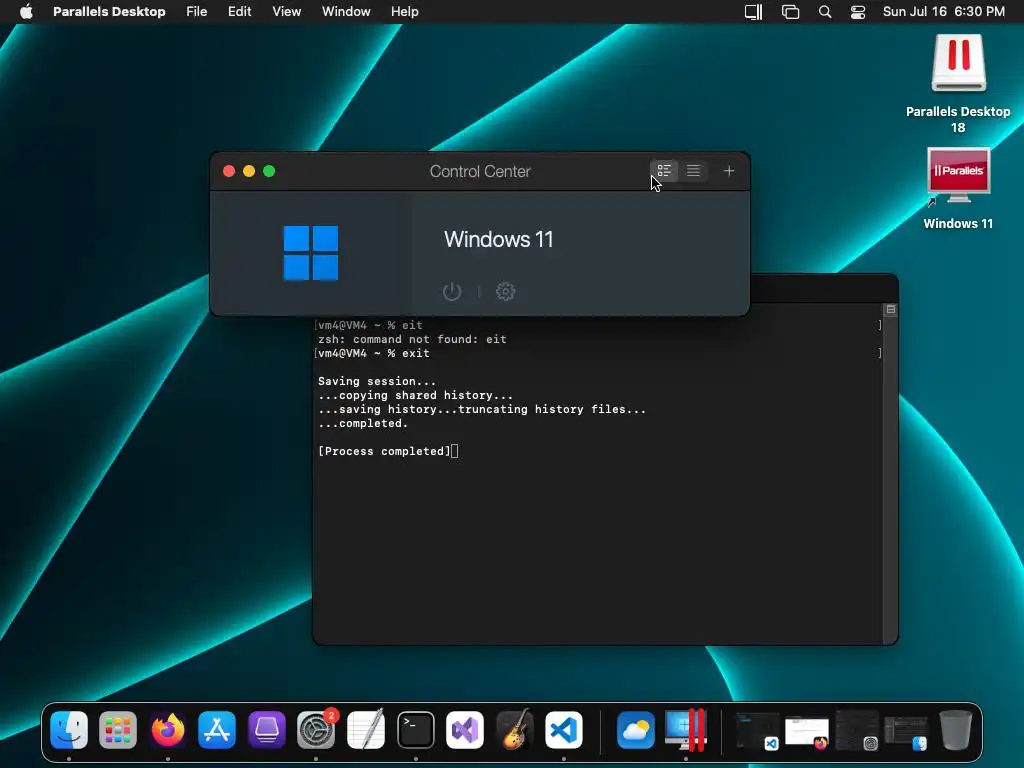Image resolution: width=1024 pixels, height=768 pixels.
Task: Switch Control Center to compact list view
Action: [x=693, y=171]
